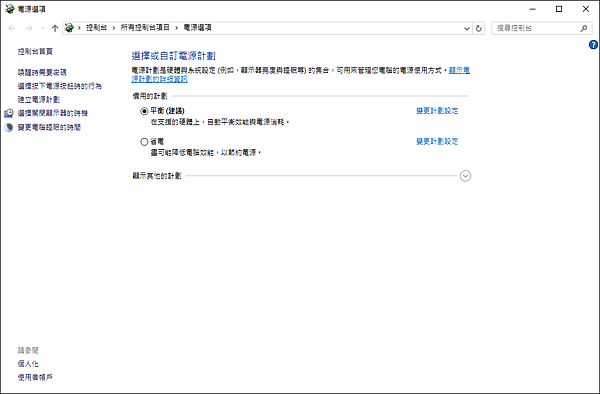This screenshot has height=394, width=600.
Task: Expand 顯示其他的計劃 chevron
Action: [465, 176]
